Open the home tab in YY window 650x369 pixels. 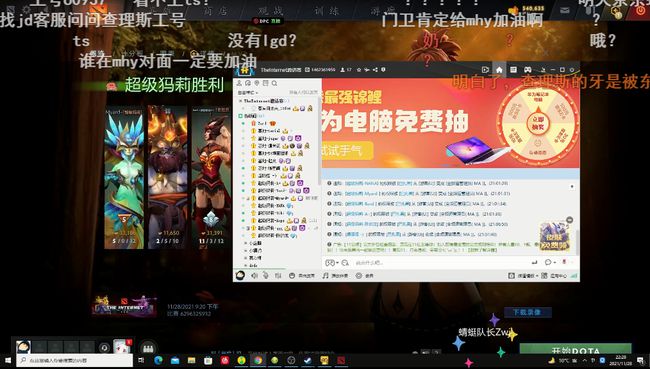tap(499, 70)
